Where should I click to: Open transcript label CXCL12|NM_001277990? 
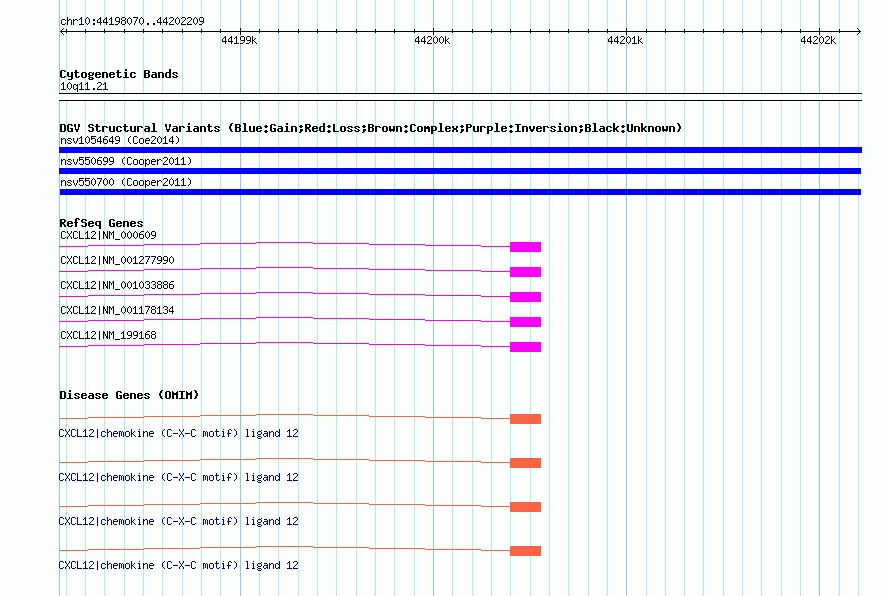click(117, 260)
